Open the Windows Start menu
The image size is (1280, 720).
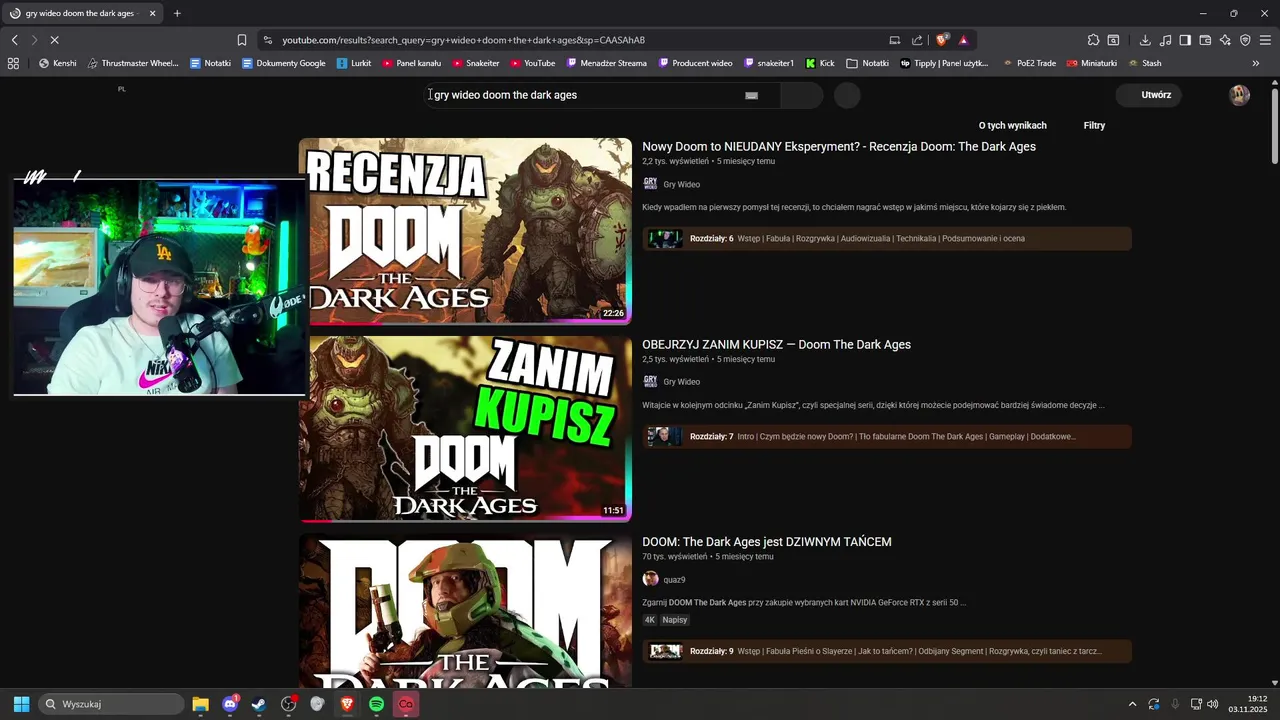pos(21,704)
